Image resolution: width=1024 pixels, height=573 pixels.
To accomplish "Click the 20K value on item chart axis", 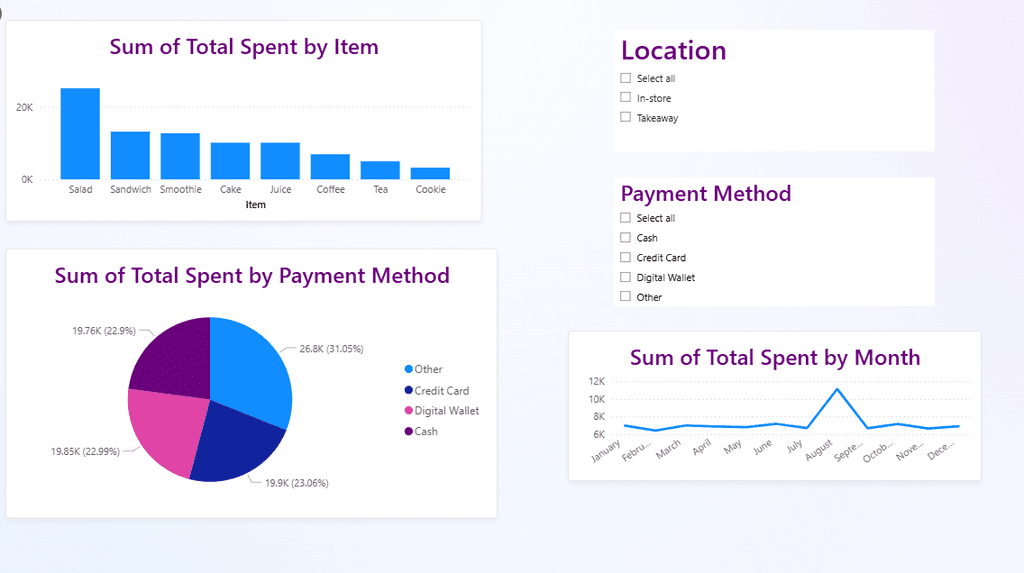I will coord(24,107).
